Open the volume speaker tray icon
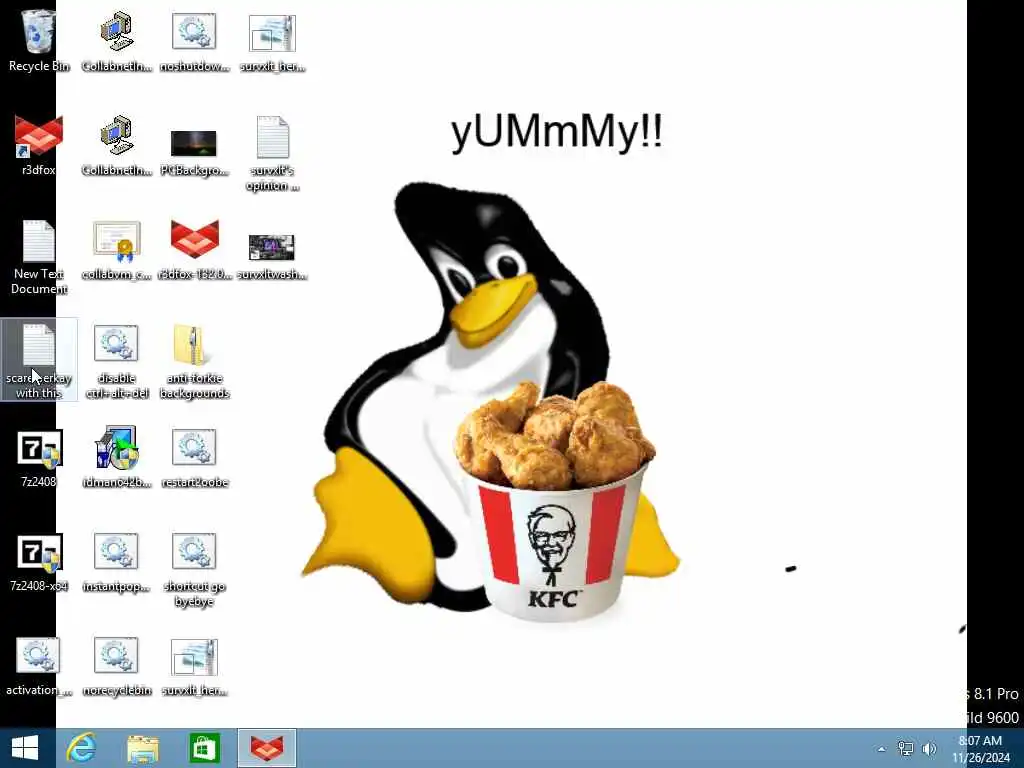This screenshot has height=768, width=1024. (929, 748)
